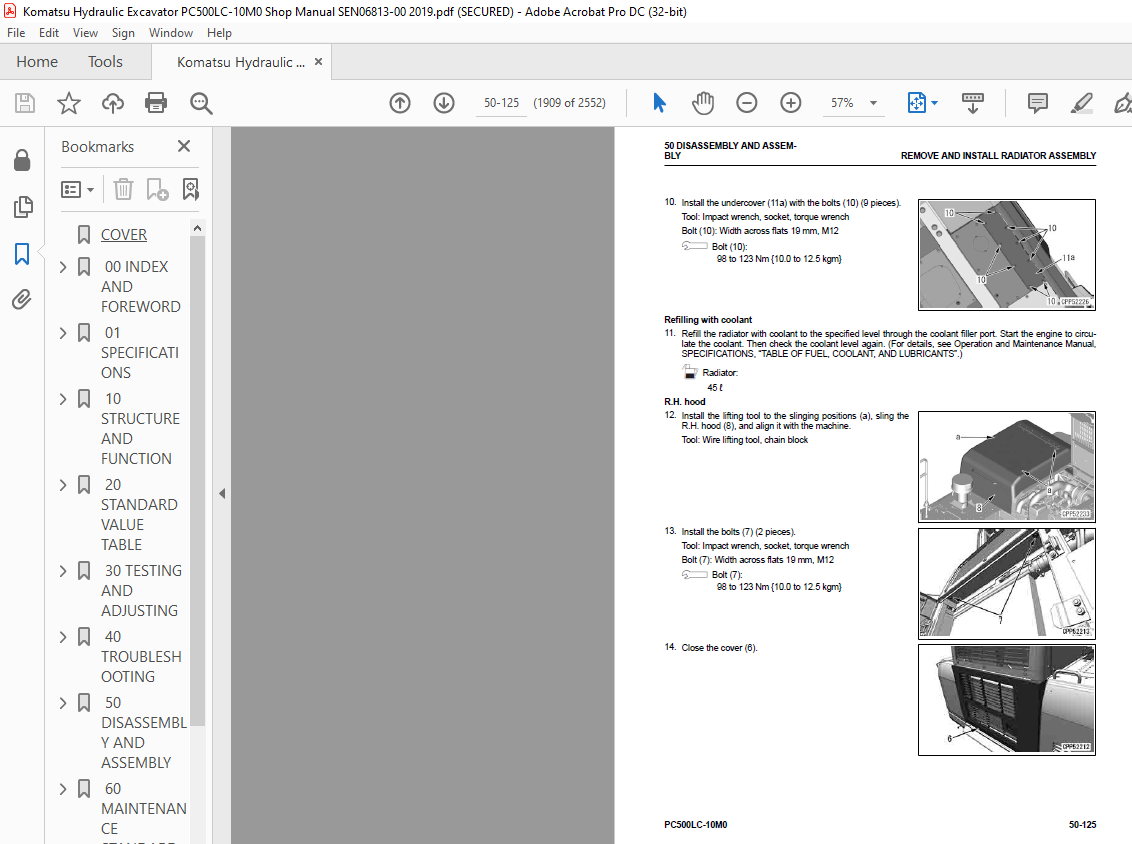Click the cover (6) illustration at bottom
Screen dimensions: 1132x844
tap(1006, 700)
